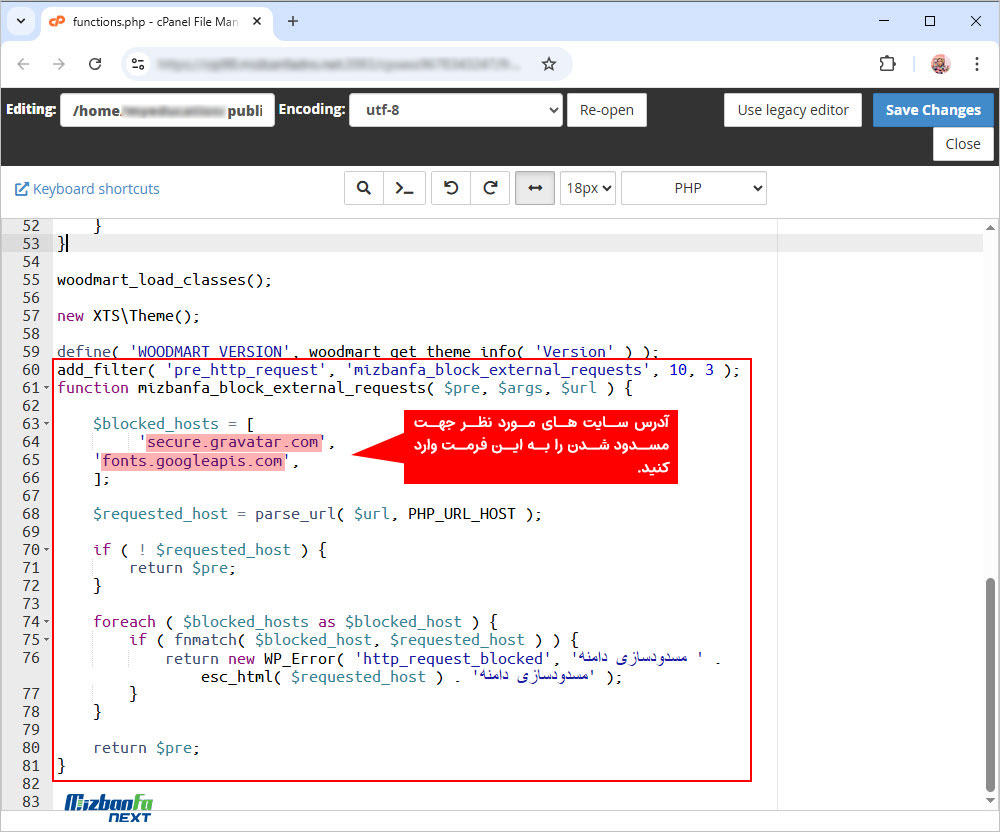Undo the last edit with undo arrow
Image resolution: width=1000 pixels, height=832 pixels.
point(451,188)
